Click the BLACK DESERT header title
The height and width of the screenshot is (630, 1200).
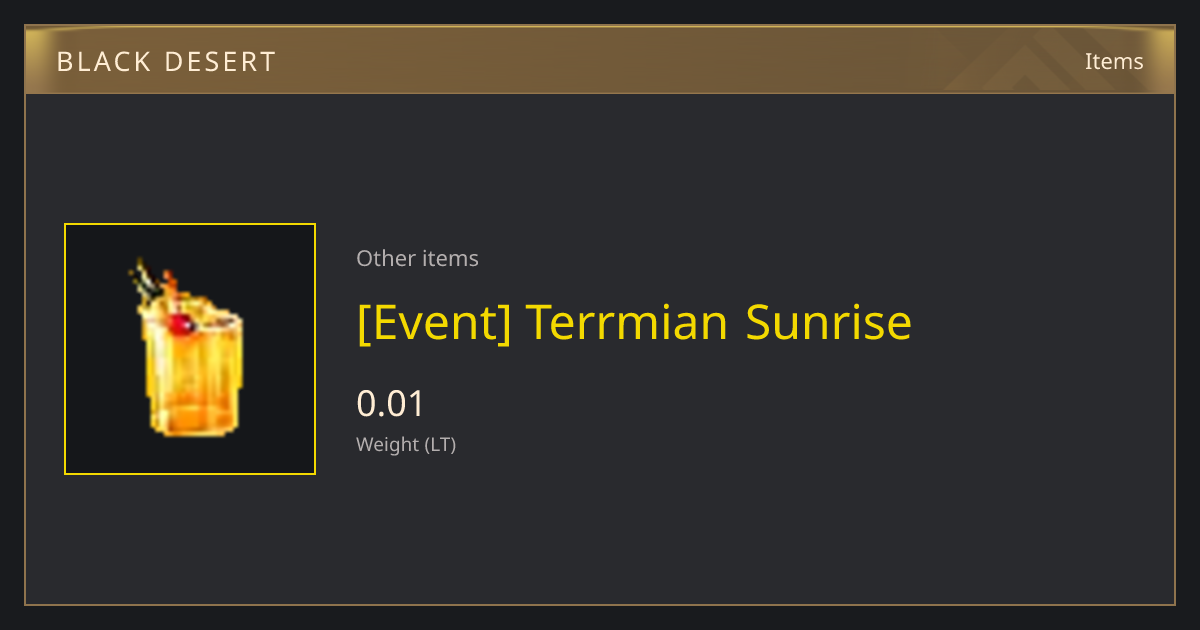166,62
